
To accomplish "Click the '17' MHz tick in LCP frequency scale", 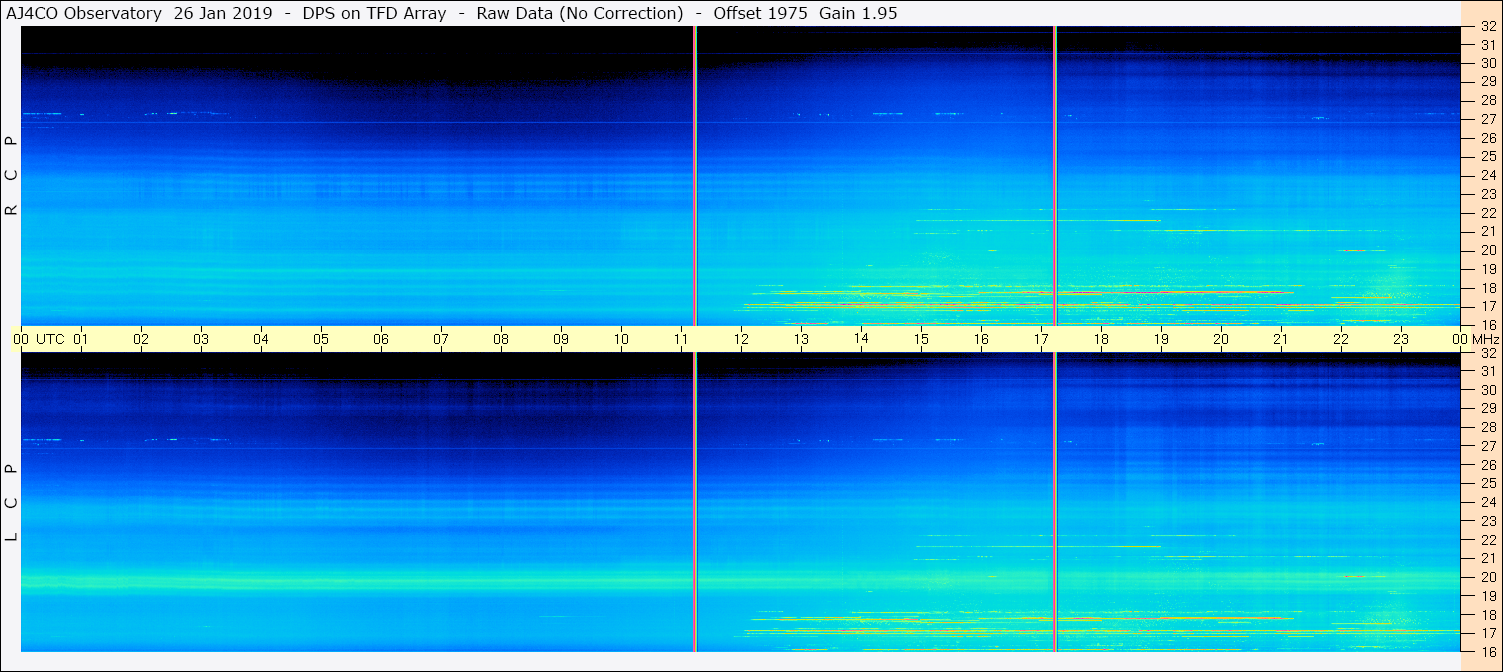I will coord(1488,633).
